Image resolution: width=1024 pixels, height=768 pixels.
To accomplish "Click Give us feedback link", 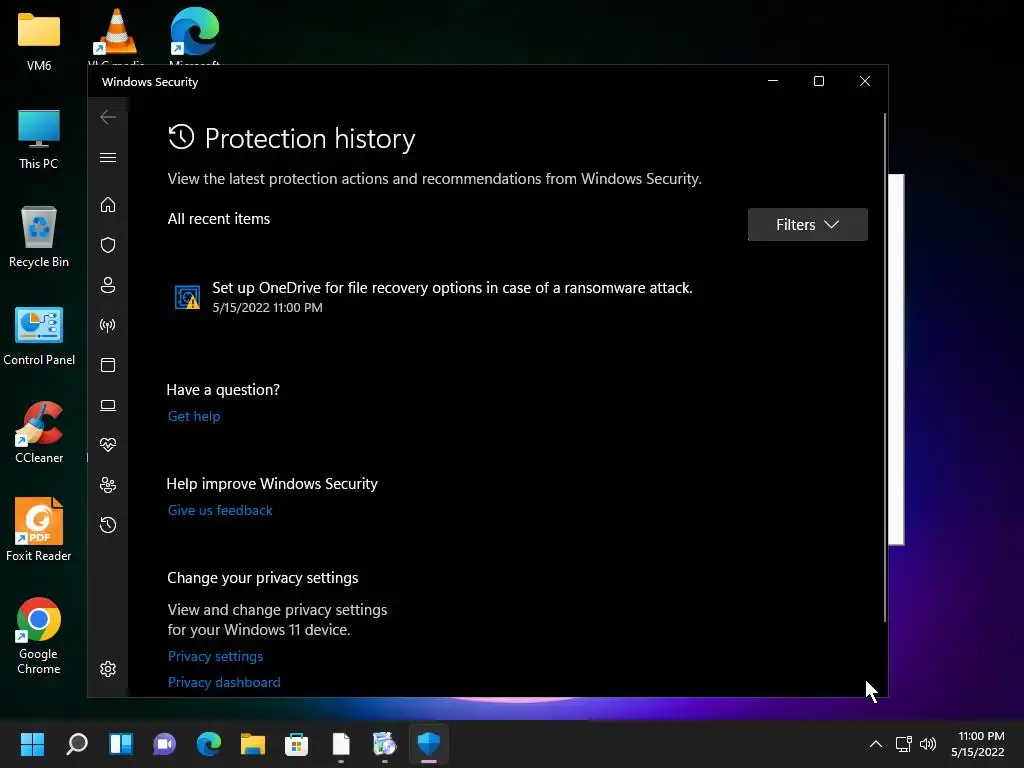I will [220, 510].
